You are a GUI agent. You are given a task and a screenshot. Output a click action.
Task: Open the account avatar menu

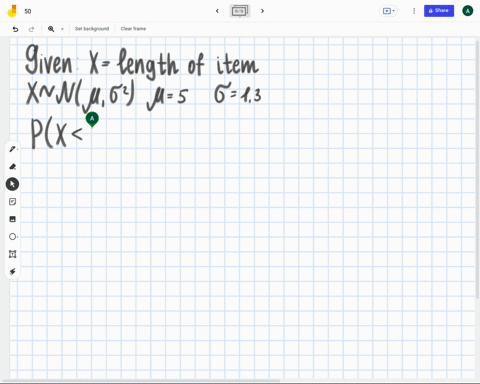coord(468,11)
